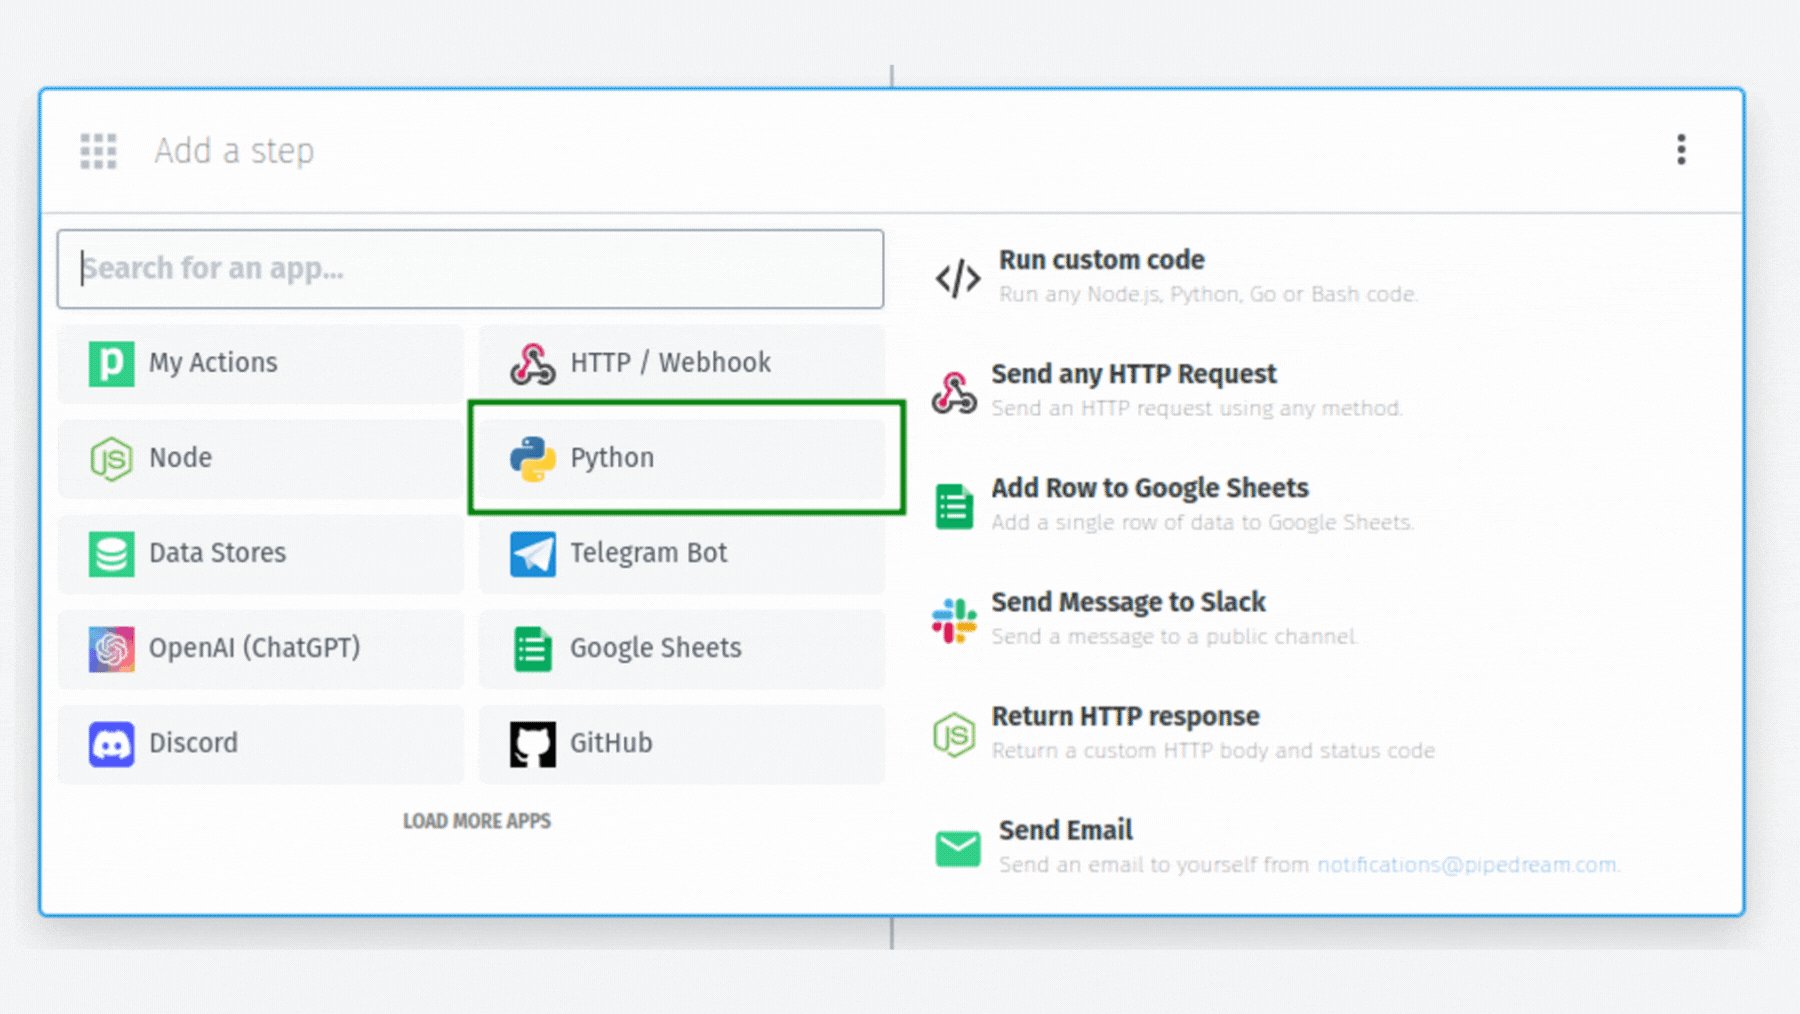The image size is (1800, 1014).
Task: Click the green envelope email icon
Action: pos(958,848)
